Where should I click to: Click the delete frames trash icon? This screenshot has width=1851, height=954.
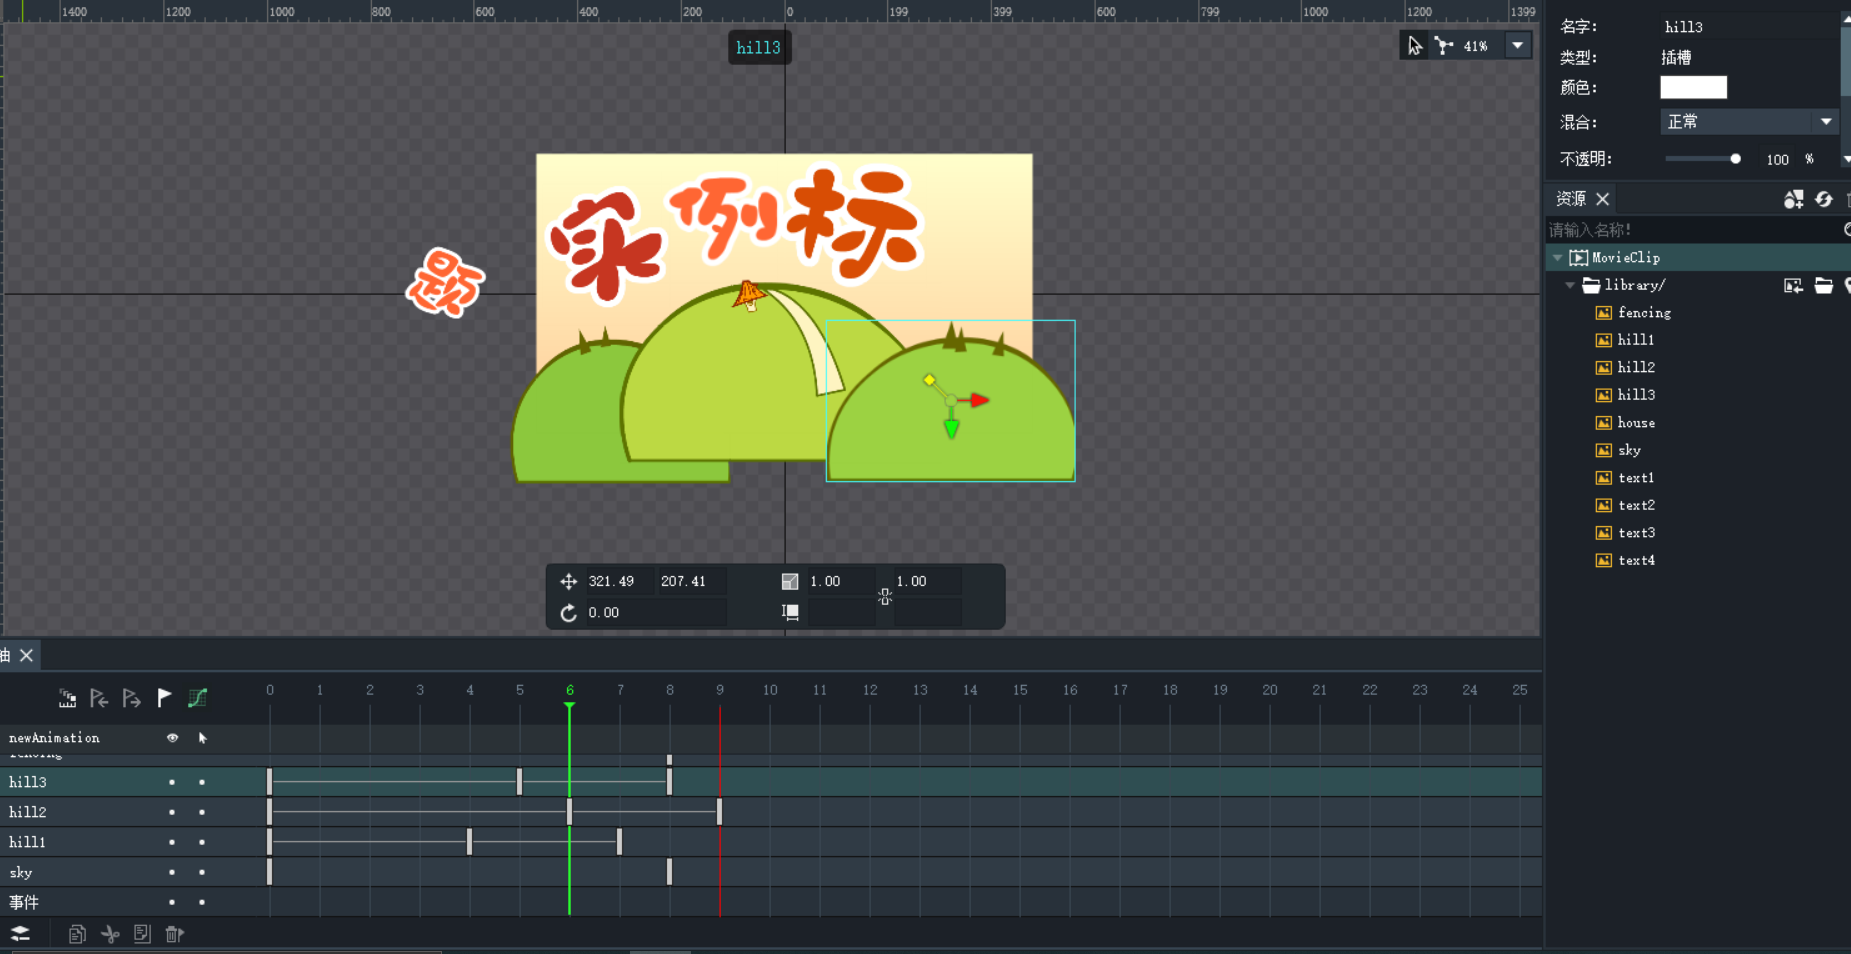coord(174,934)
